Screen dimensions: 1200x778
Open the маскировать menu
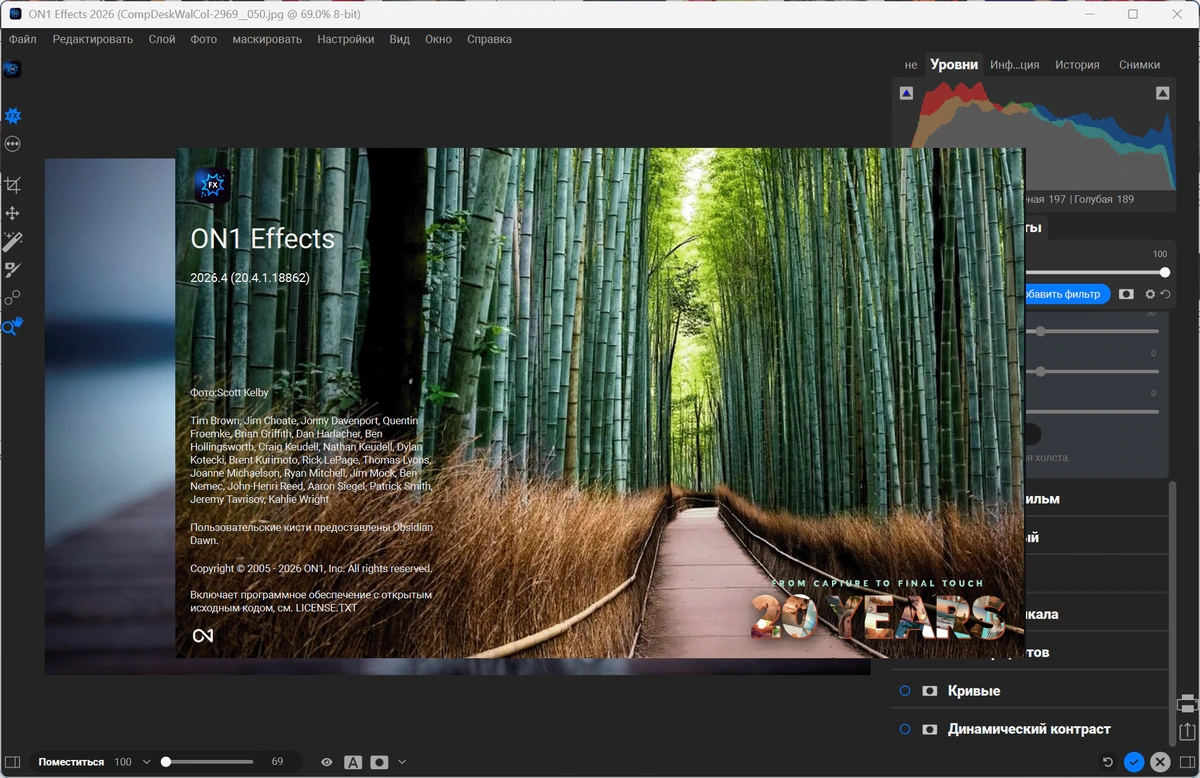267,39
